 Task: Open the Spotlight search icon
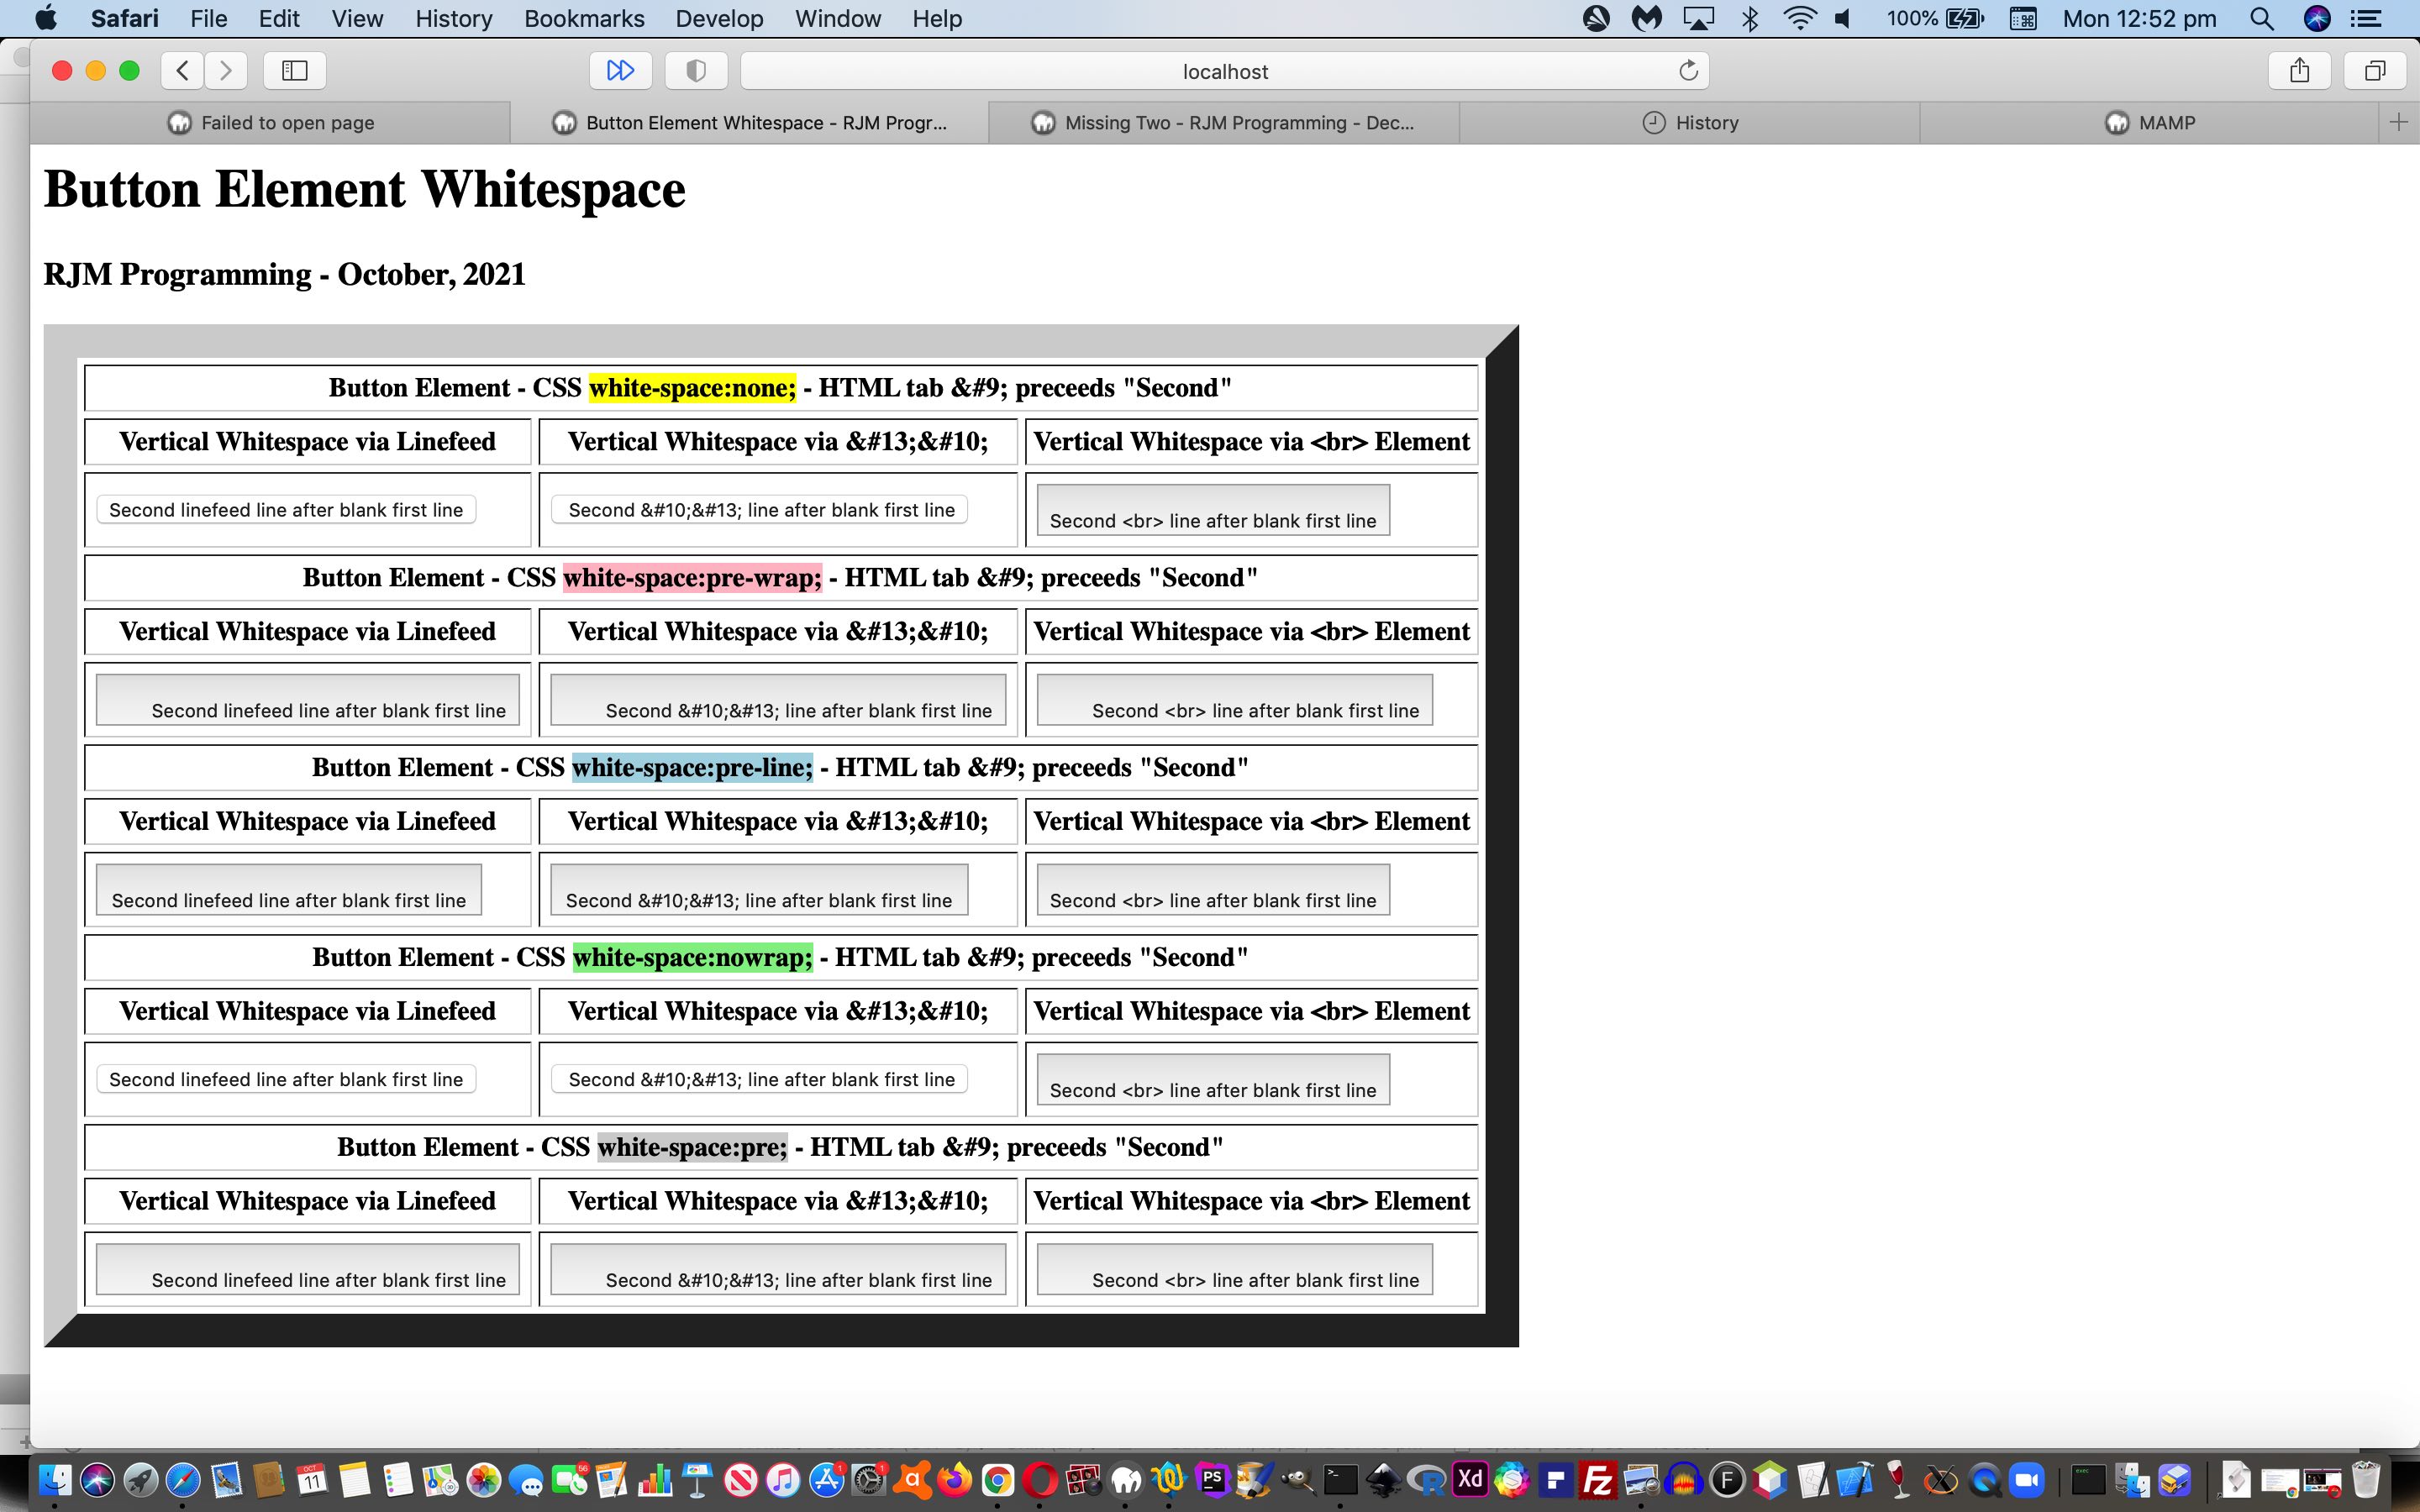click(x=2261, y=18)
